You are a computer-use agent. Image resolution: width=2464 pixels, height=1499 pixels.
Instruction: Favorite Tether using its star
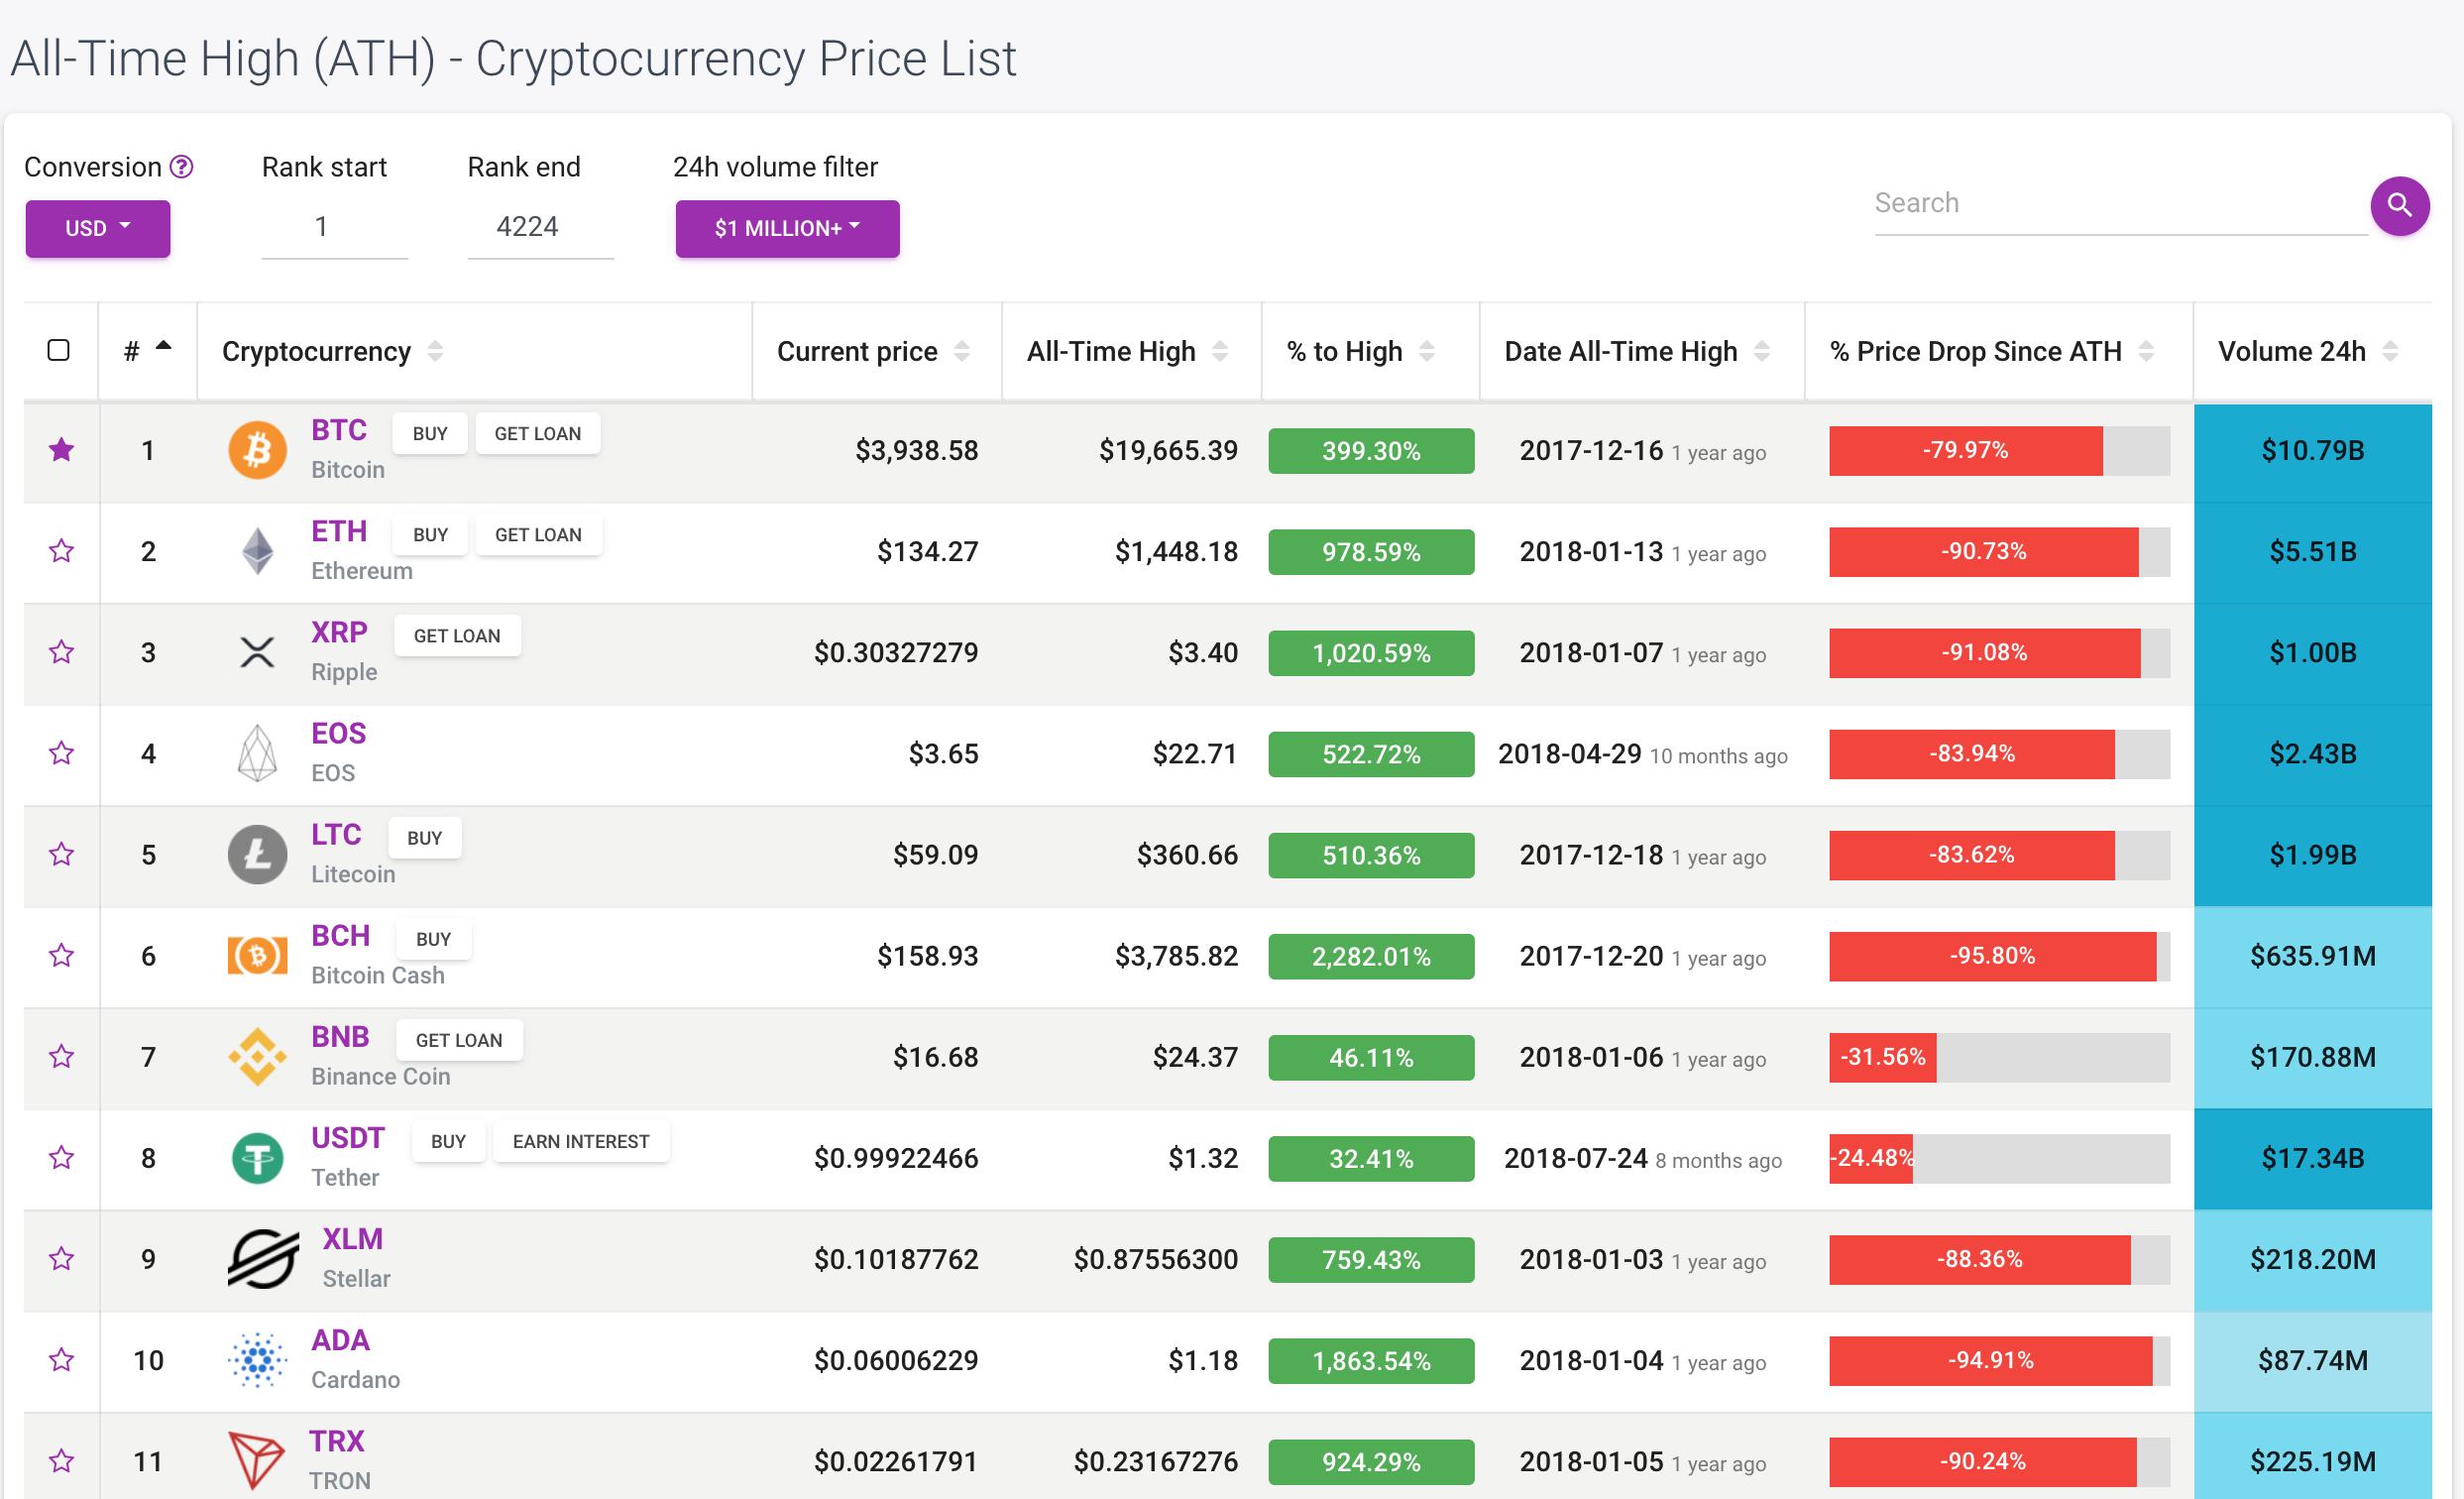click(x=61, y=1156)
